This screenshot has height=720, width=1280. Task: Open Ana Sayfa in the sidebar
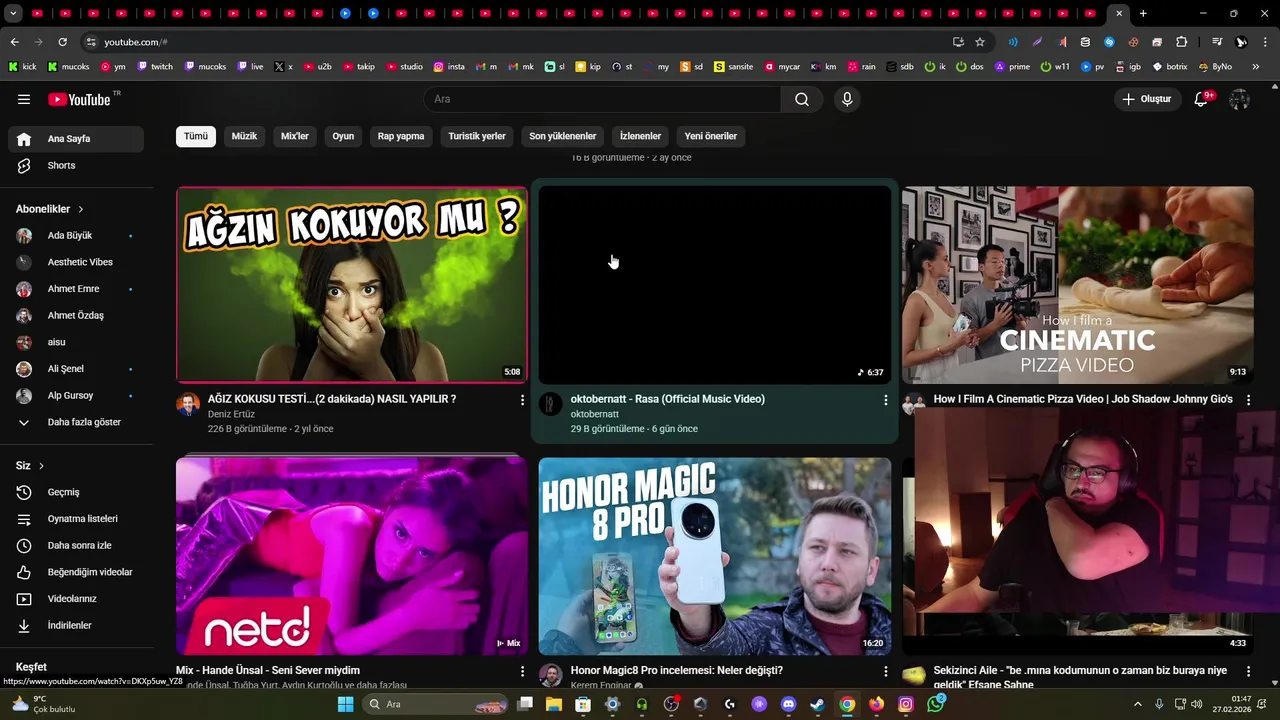76,139
